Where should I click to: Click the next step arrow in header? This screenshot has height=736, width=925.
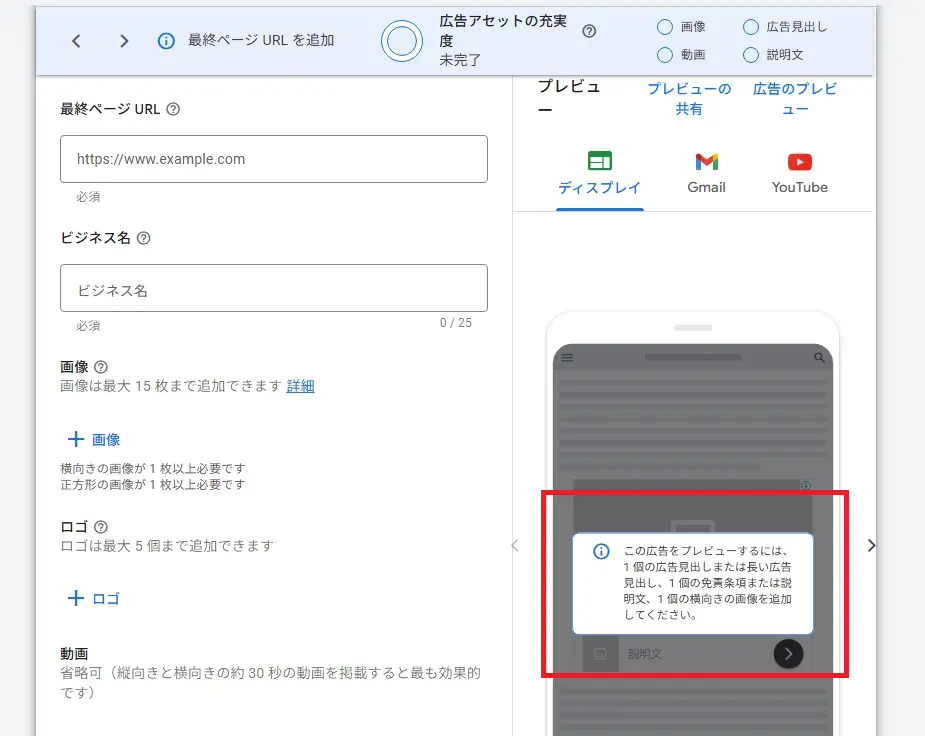coord(123,41)
